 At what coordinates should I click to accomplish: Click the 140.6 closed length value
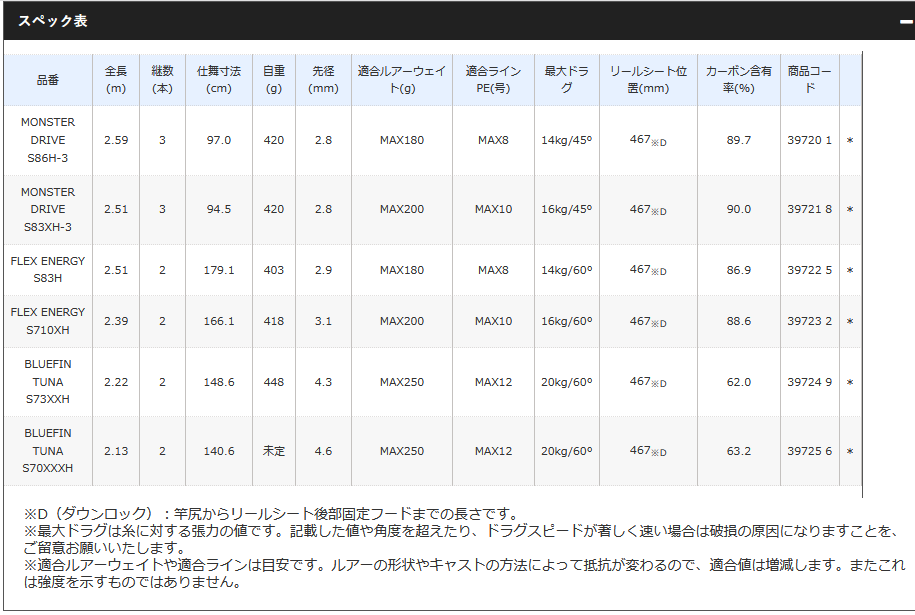coord(219,451)
